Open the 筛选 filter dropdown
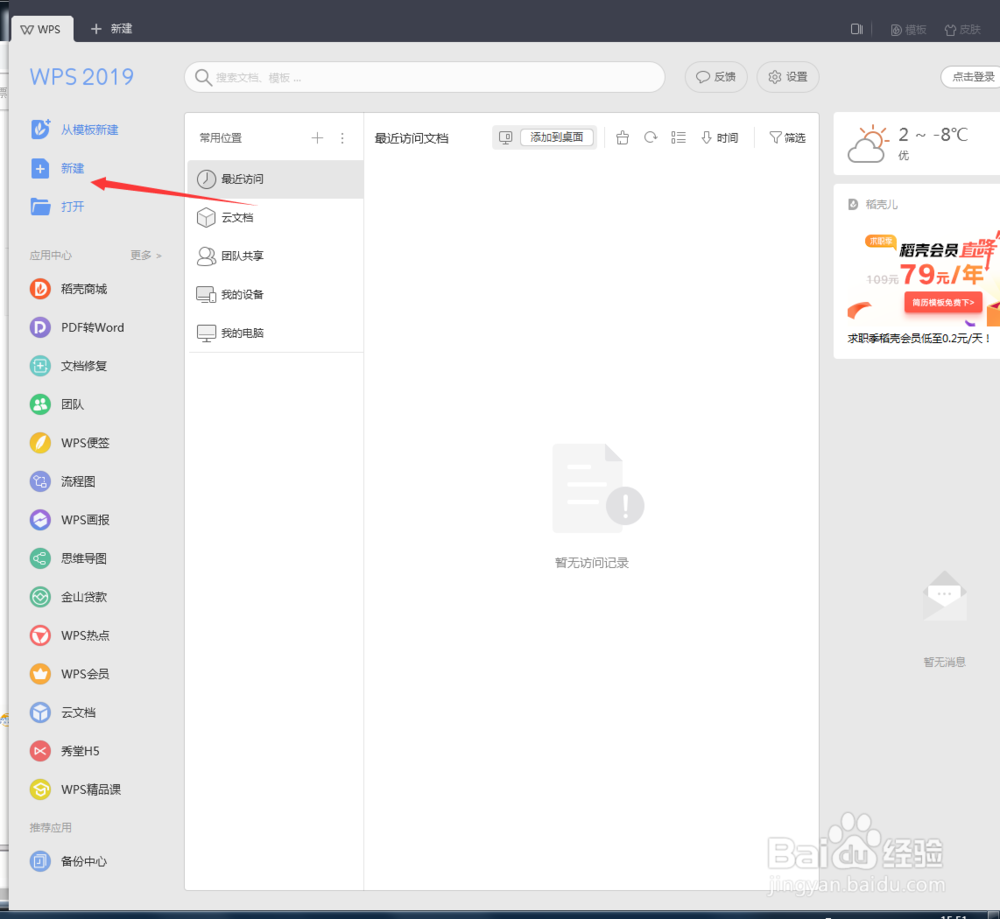Screen dimensions: 1000x919 click(x=788, y=138)
